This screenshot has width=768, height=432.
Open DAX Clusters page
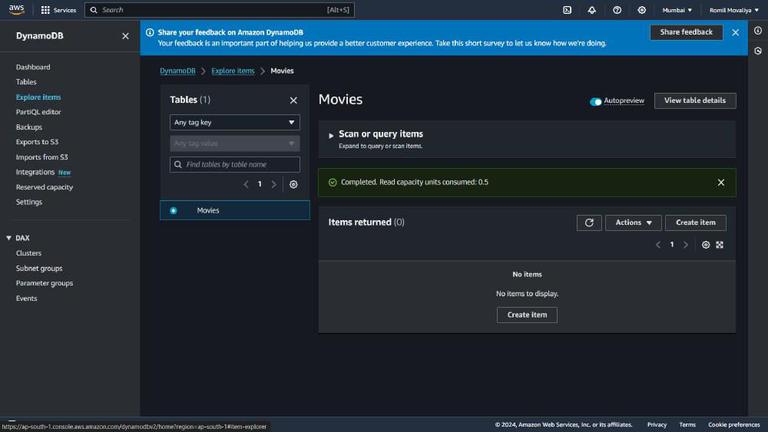(x=28, y=253)
